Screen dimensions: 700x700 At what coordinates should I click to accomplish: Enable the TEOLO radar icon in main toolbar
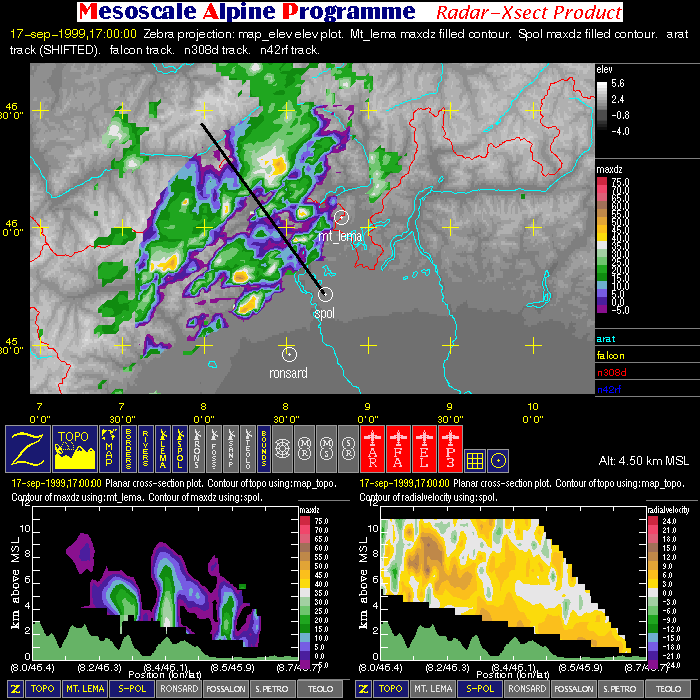(248, 449)
